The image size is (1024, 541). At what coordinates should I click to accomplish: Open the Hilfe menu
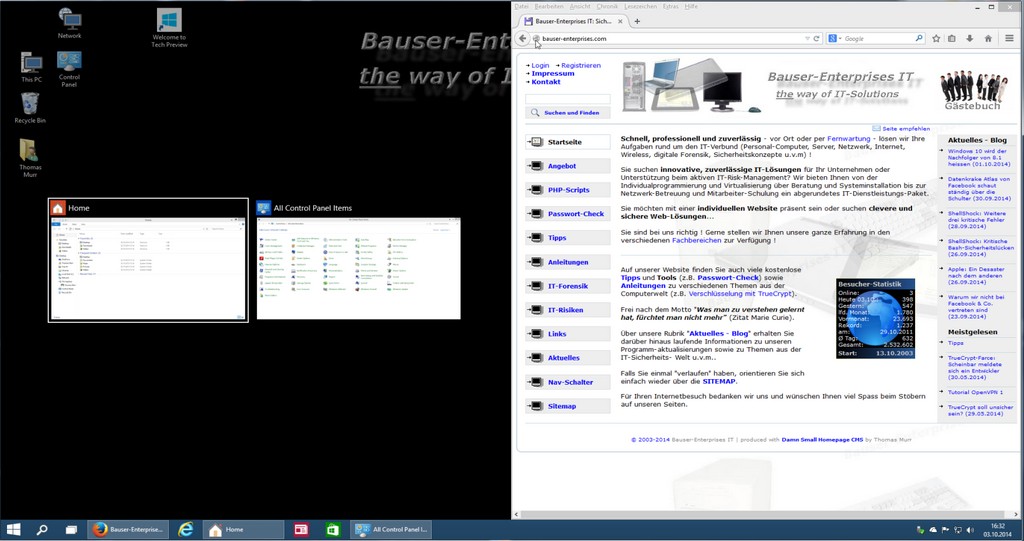click(x=691, y=7)
